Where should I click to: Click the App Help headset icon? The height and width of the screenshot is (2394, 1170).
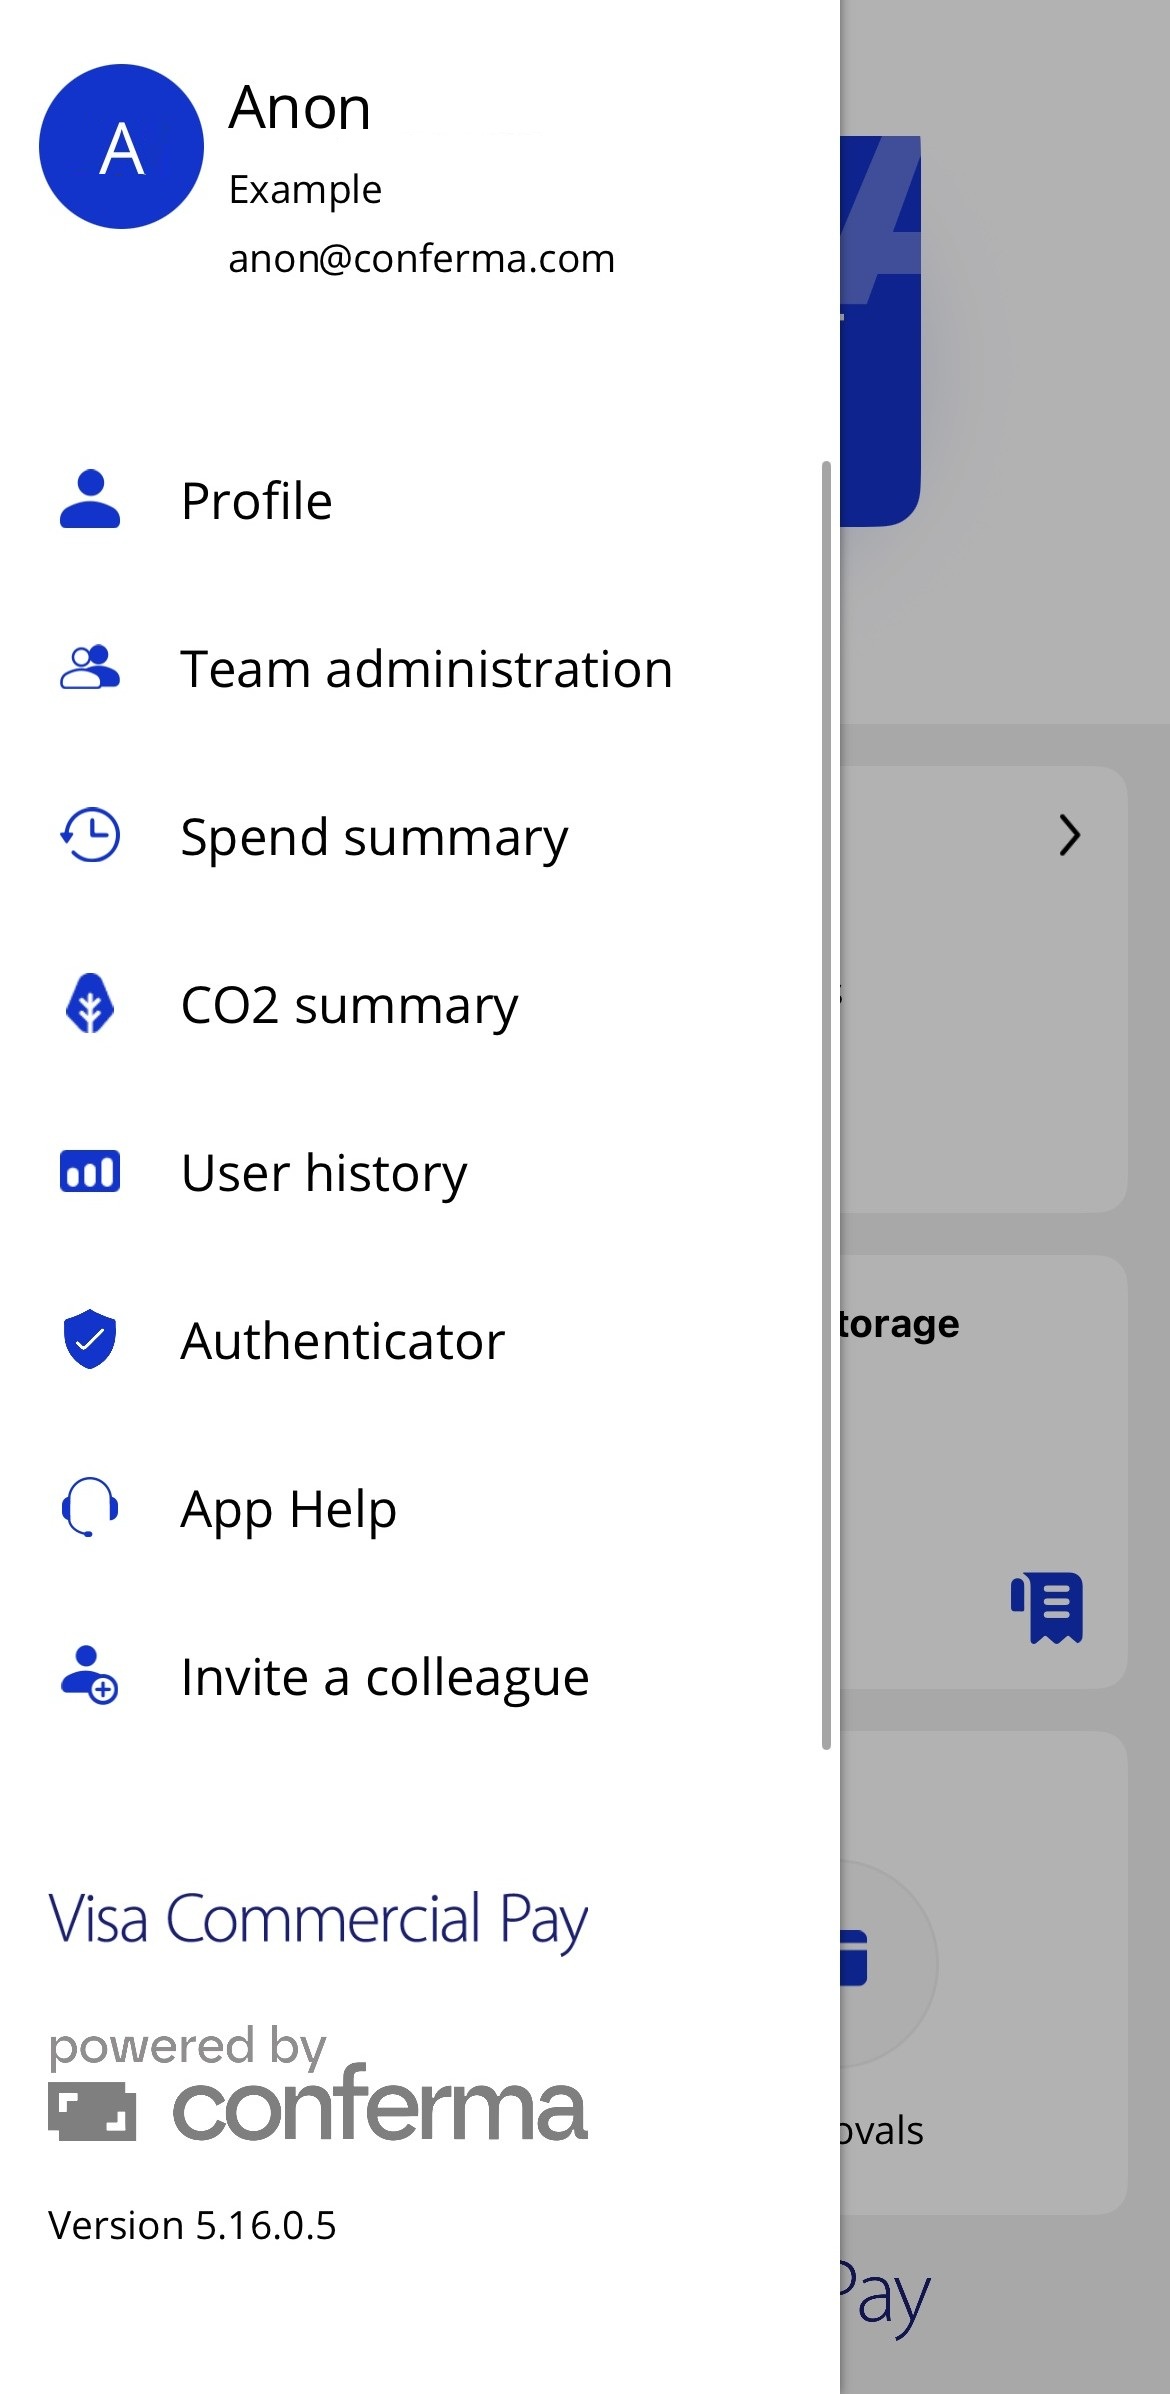[x=90, y=1507]
